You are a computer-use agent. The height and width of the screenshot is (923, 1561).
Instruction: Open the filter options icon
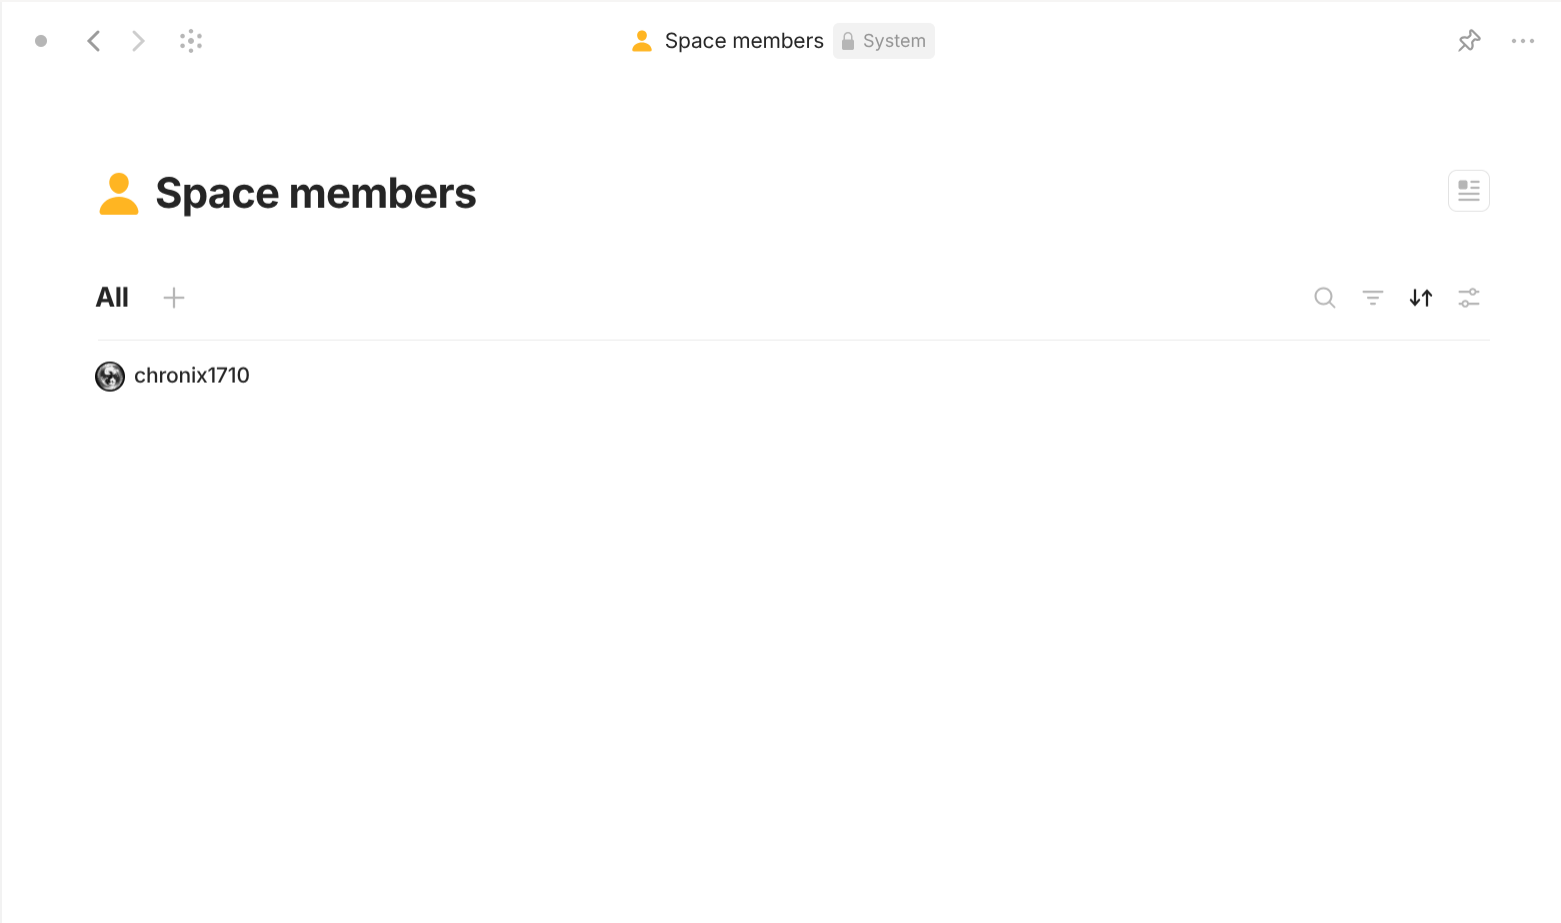1372,298
